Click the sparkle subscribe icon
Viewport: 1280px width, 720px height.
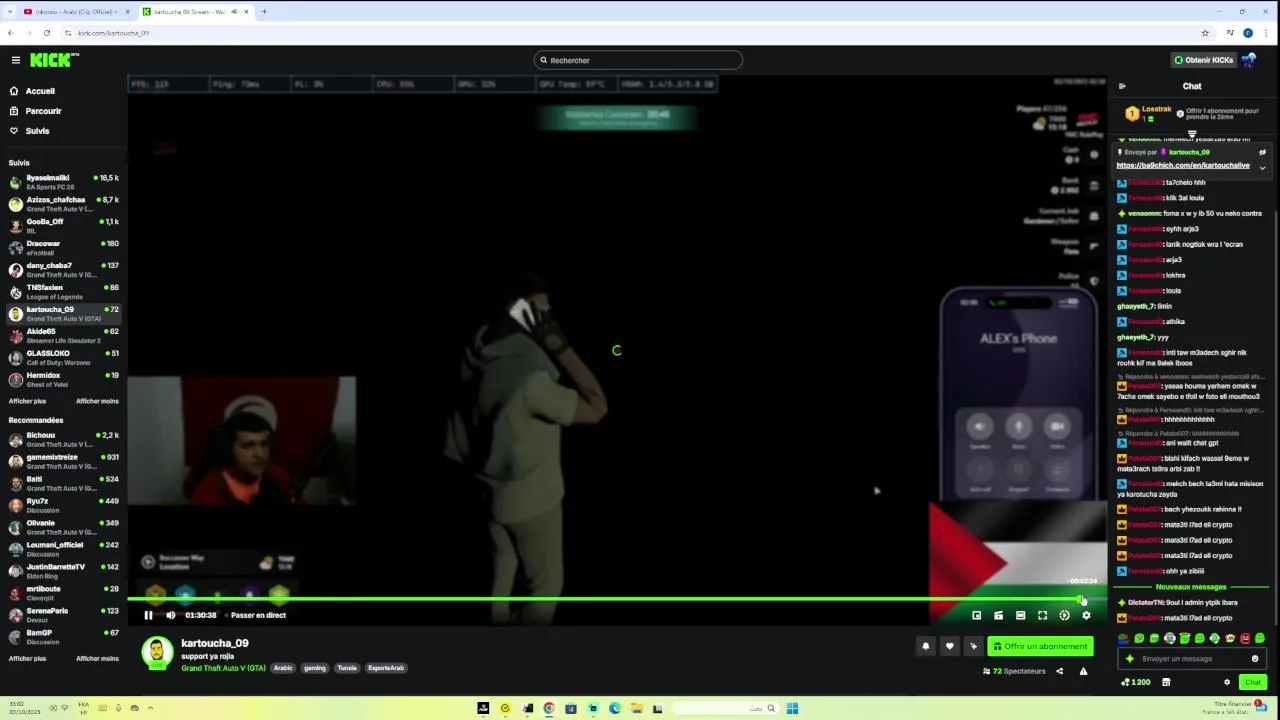pos(973,646)
